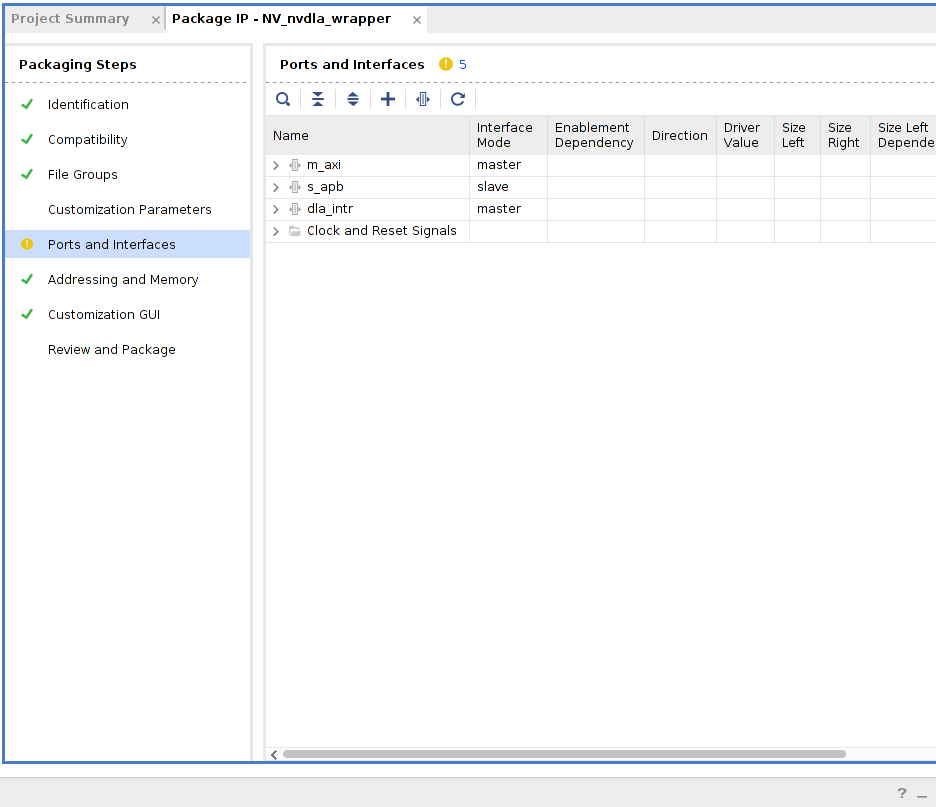Expand the m_axi interface row
This screenshot has height=807, width=936.
[x=275, y=164]
